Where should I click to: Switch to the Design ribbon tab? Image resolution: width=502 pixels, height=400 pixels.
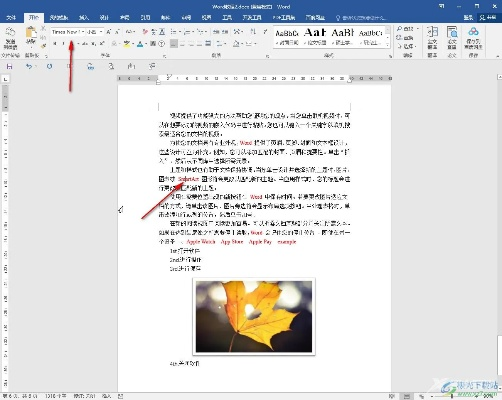pos(104,17)
